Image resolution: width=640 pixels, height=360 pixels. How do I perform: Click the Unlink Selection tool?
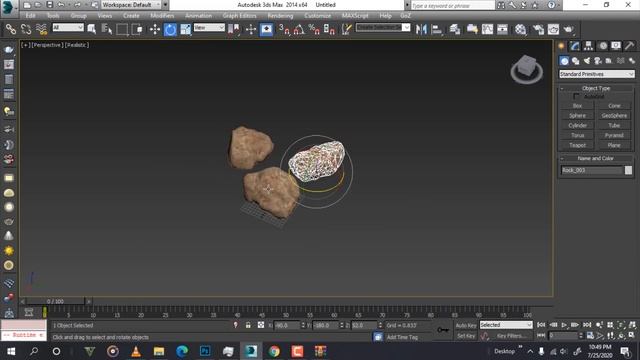[26, 29]
